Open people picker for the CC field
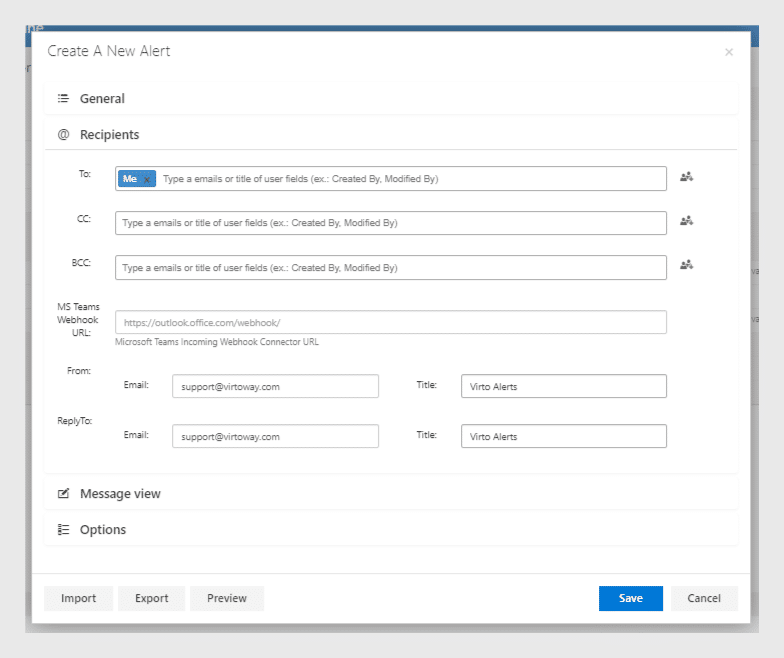The width and height of the screenshot is (784, 658). (x=686, y=221)
